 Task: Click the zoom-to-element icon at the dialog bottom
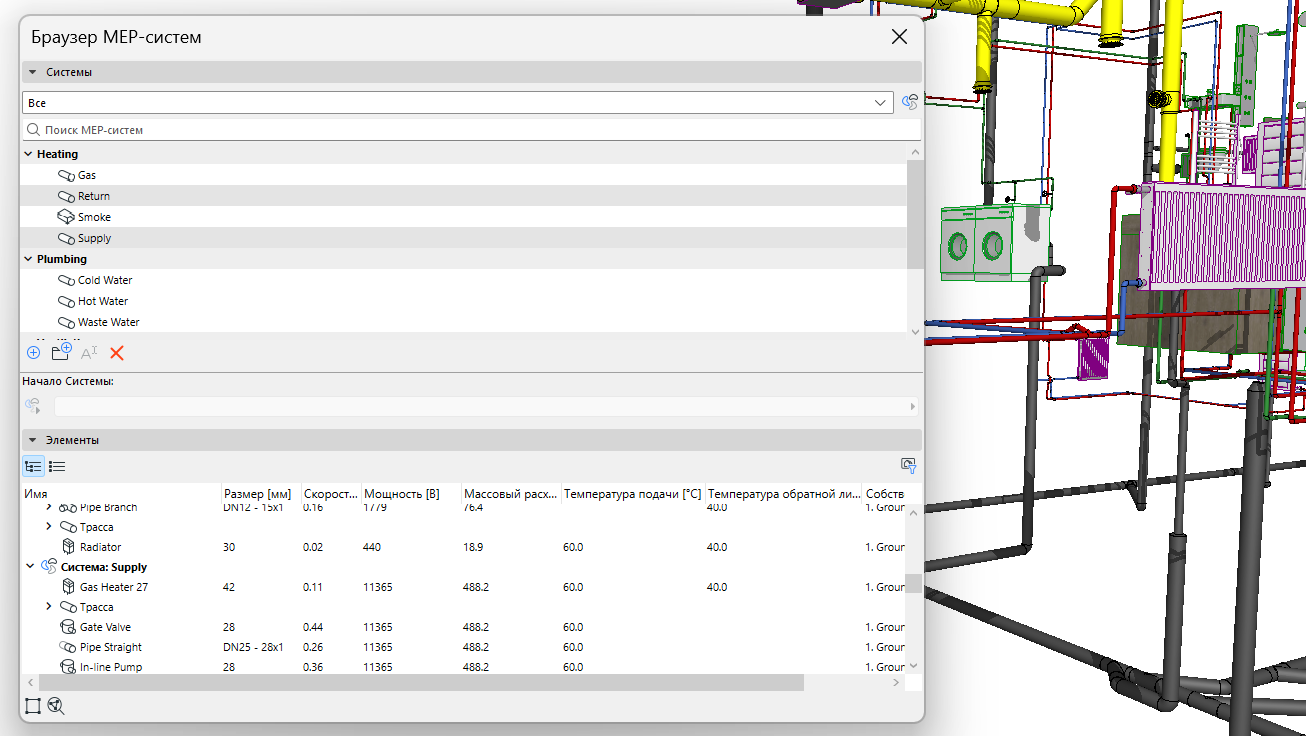coord(56,706)
